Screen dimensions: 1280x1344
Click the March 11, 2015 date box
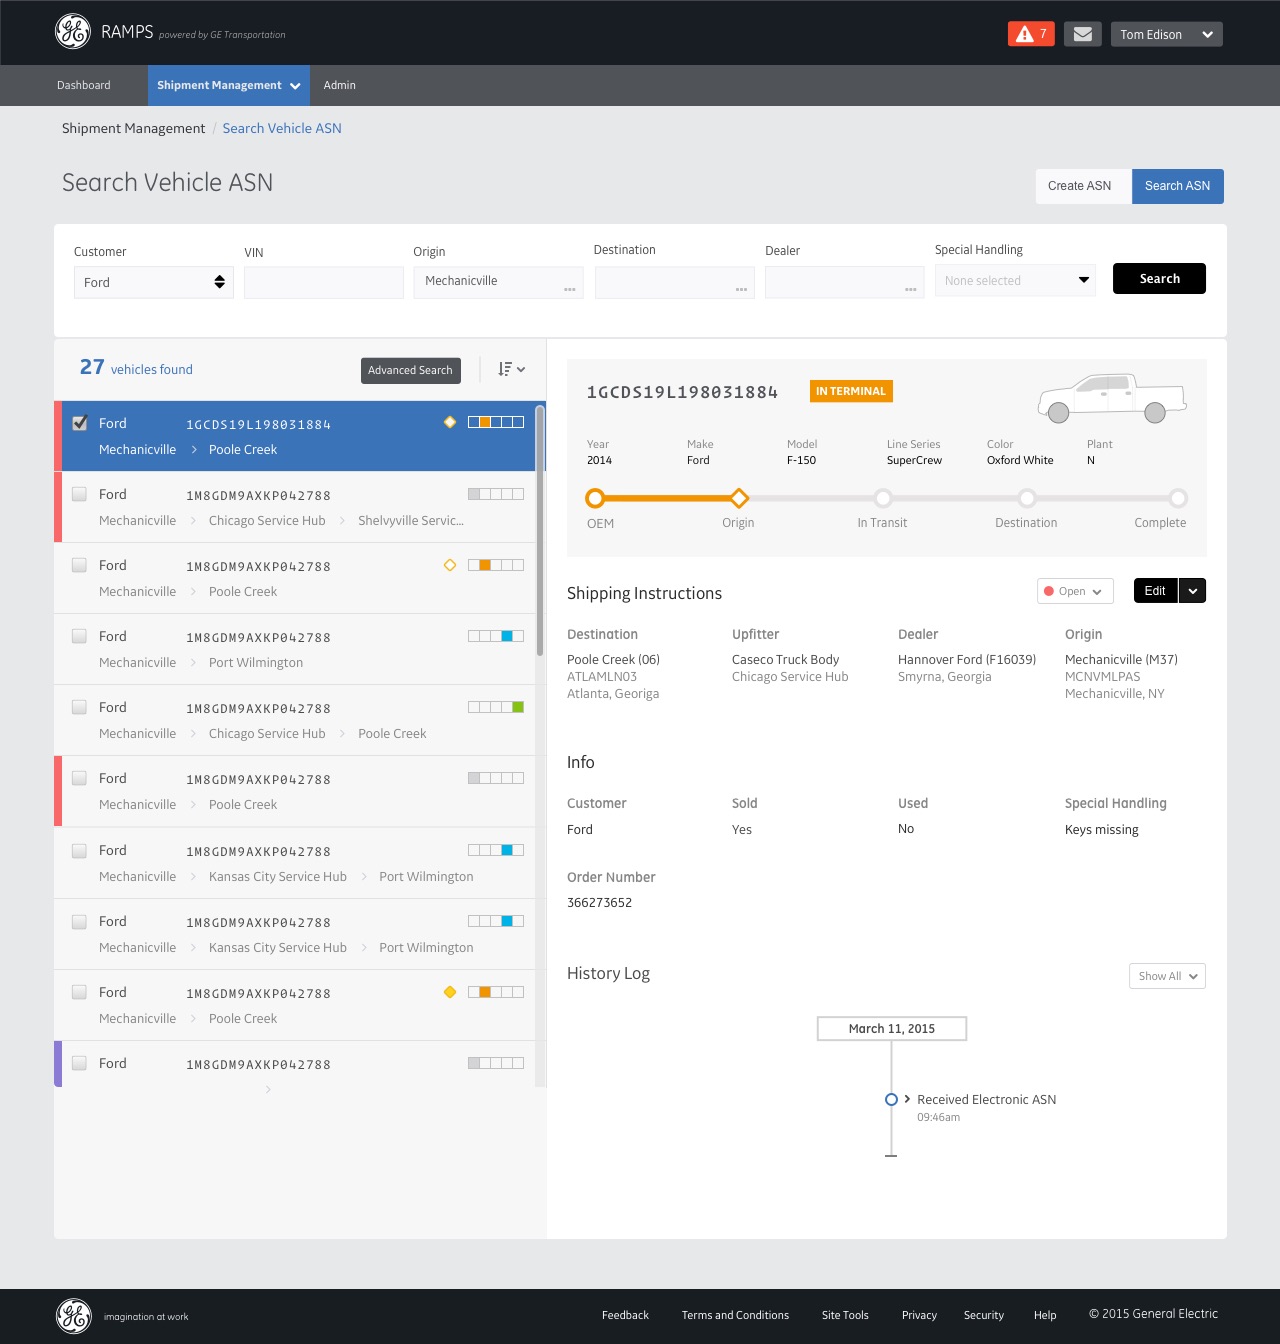[892, 1028]
